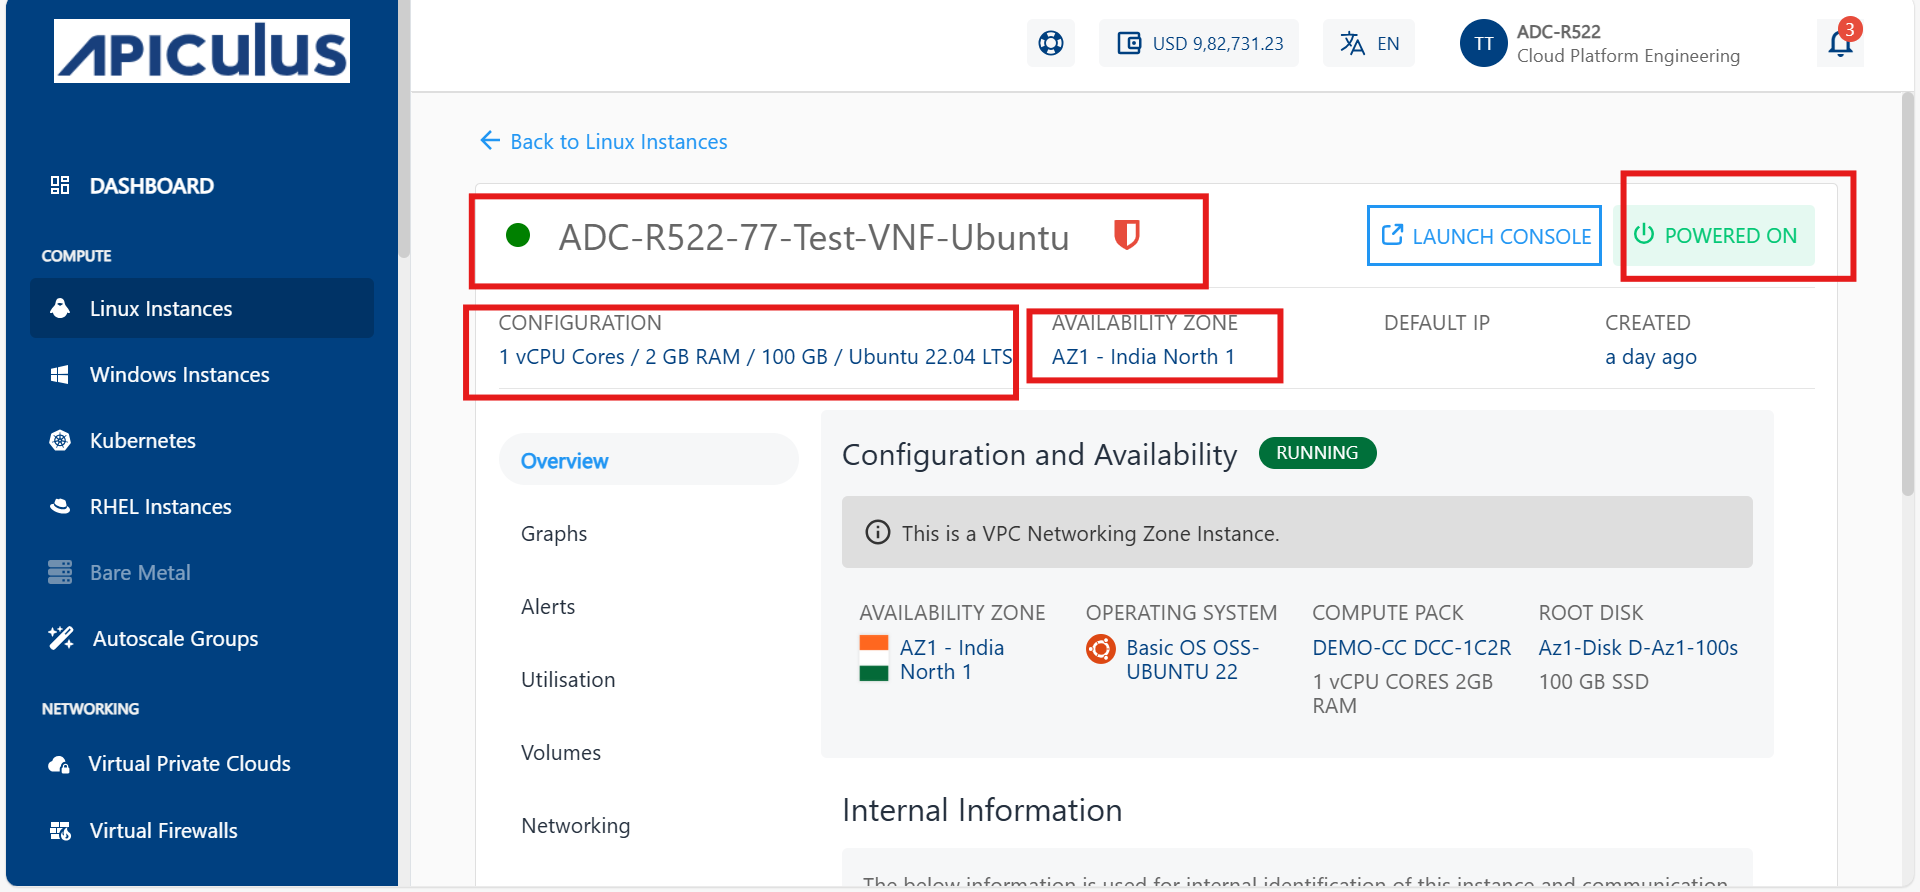Image resolution: width=1920 pixels, height=892 pixels.
Task: Click the Apiculus logo
Action: [x=202, y=50]
